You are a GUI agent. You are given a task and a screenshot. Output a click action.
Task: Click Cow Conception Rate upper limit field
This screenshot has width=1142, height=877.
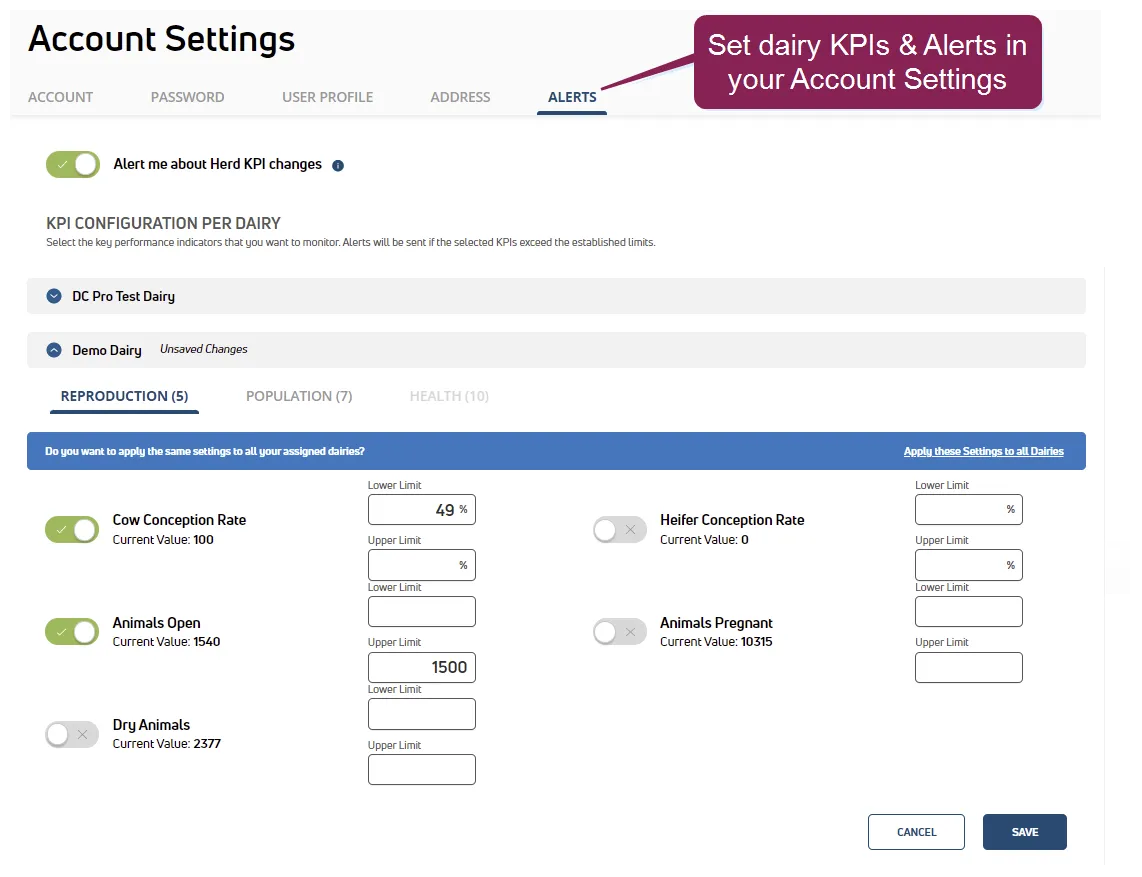[x=422, y=565]
